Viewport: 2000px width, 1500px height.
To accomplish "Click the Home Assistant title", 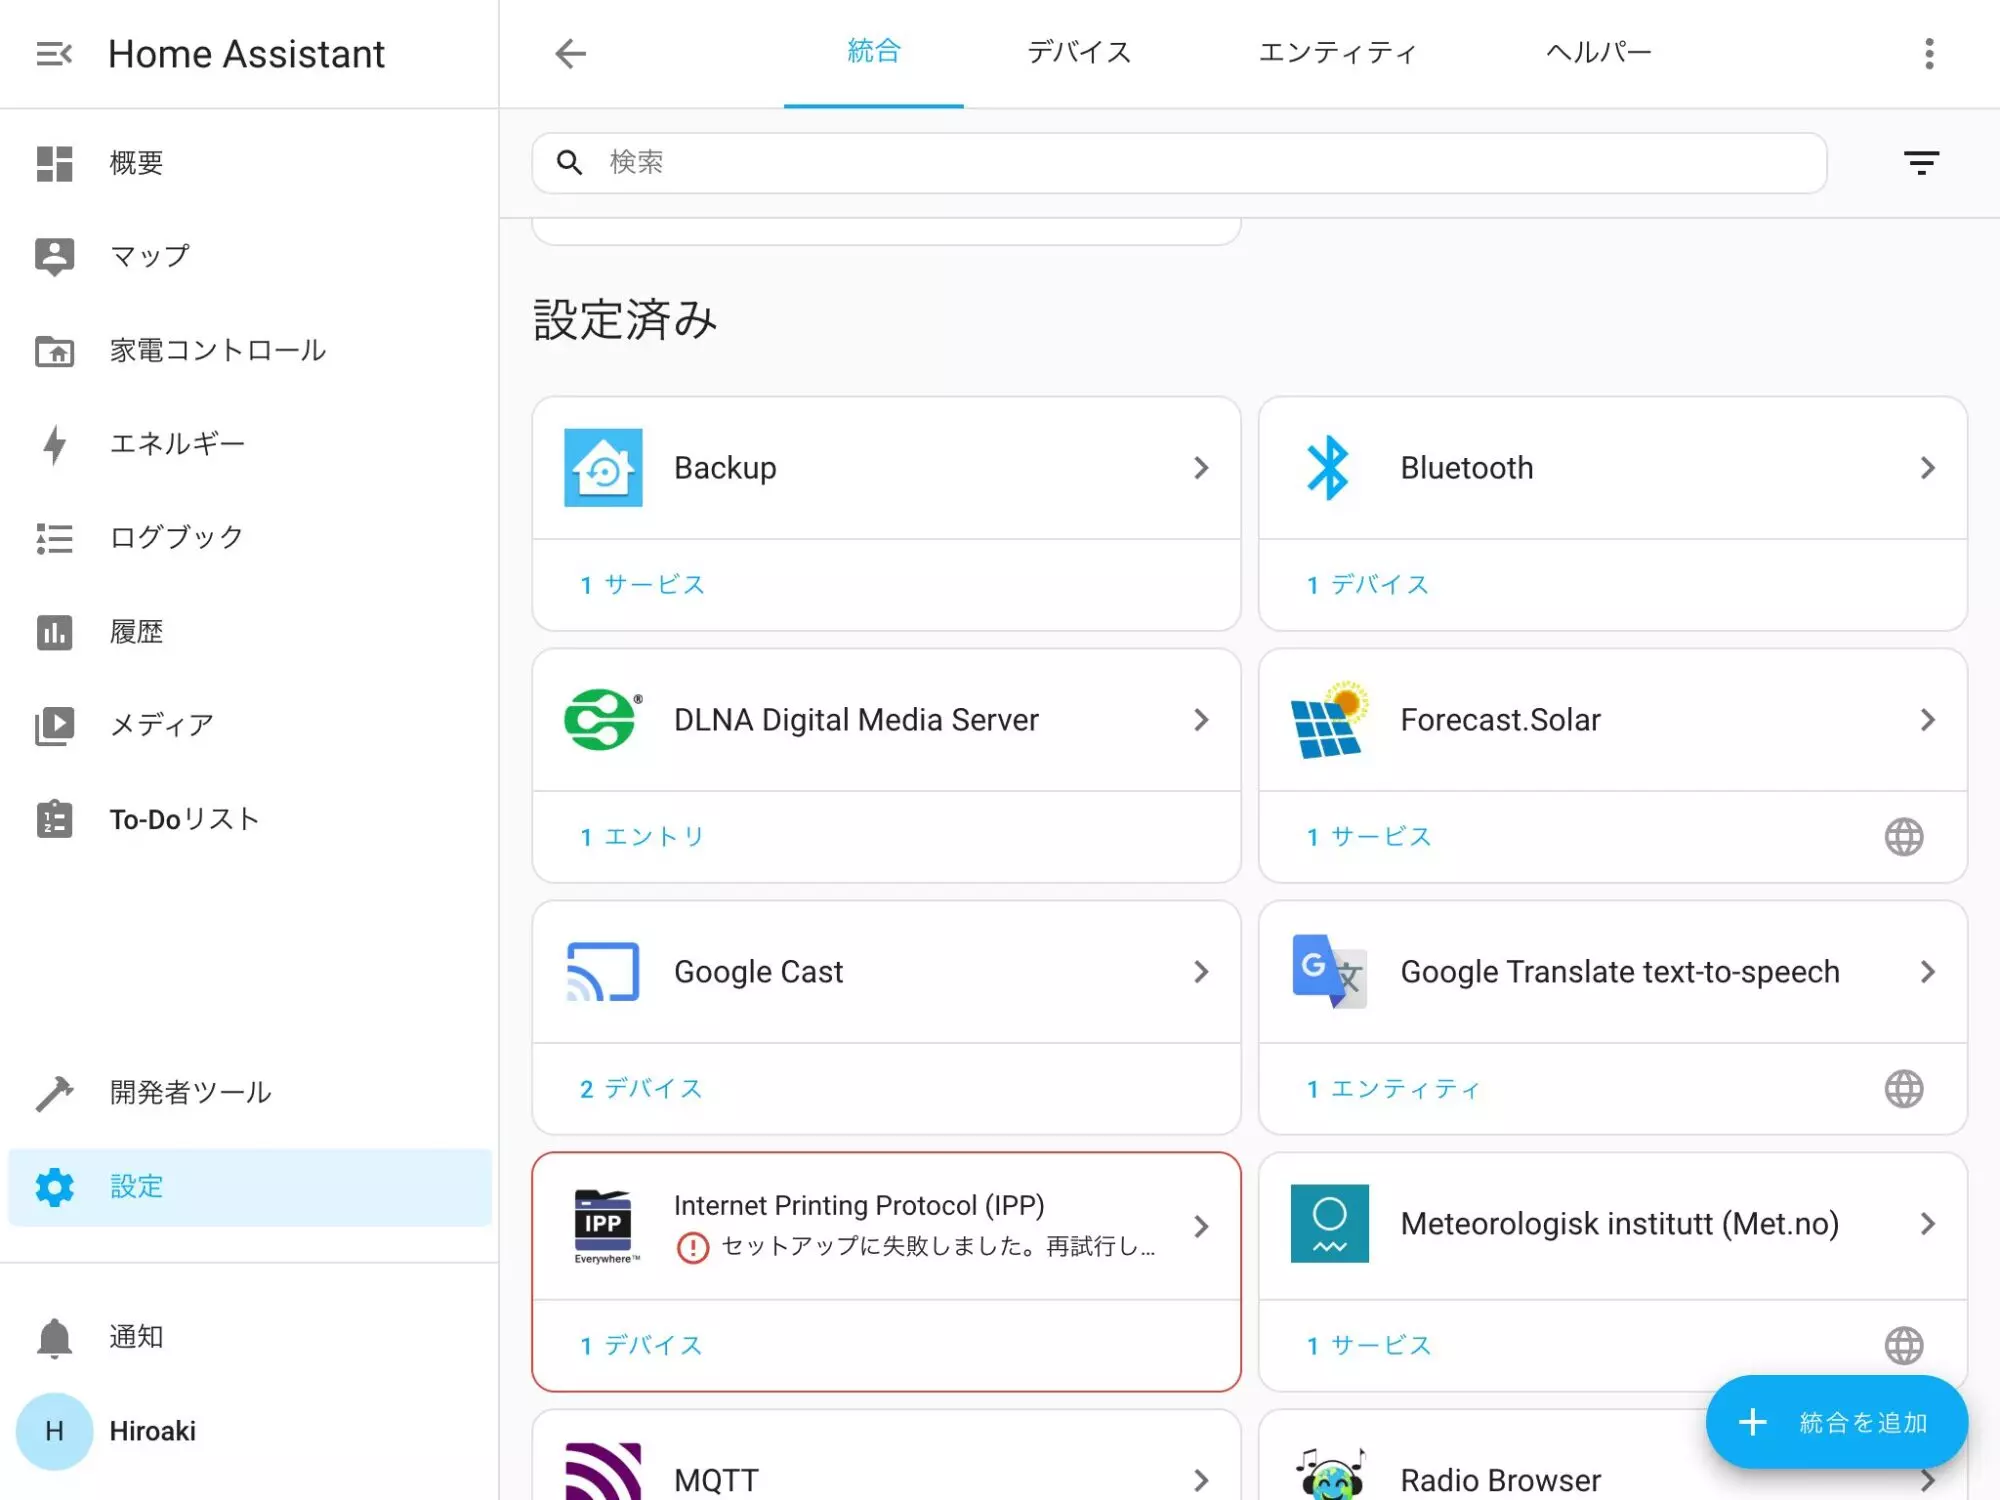I will pos(246,54).
